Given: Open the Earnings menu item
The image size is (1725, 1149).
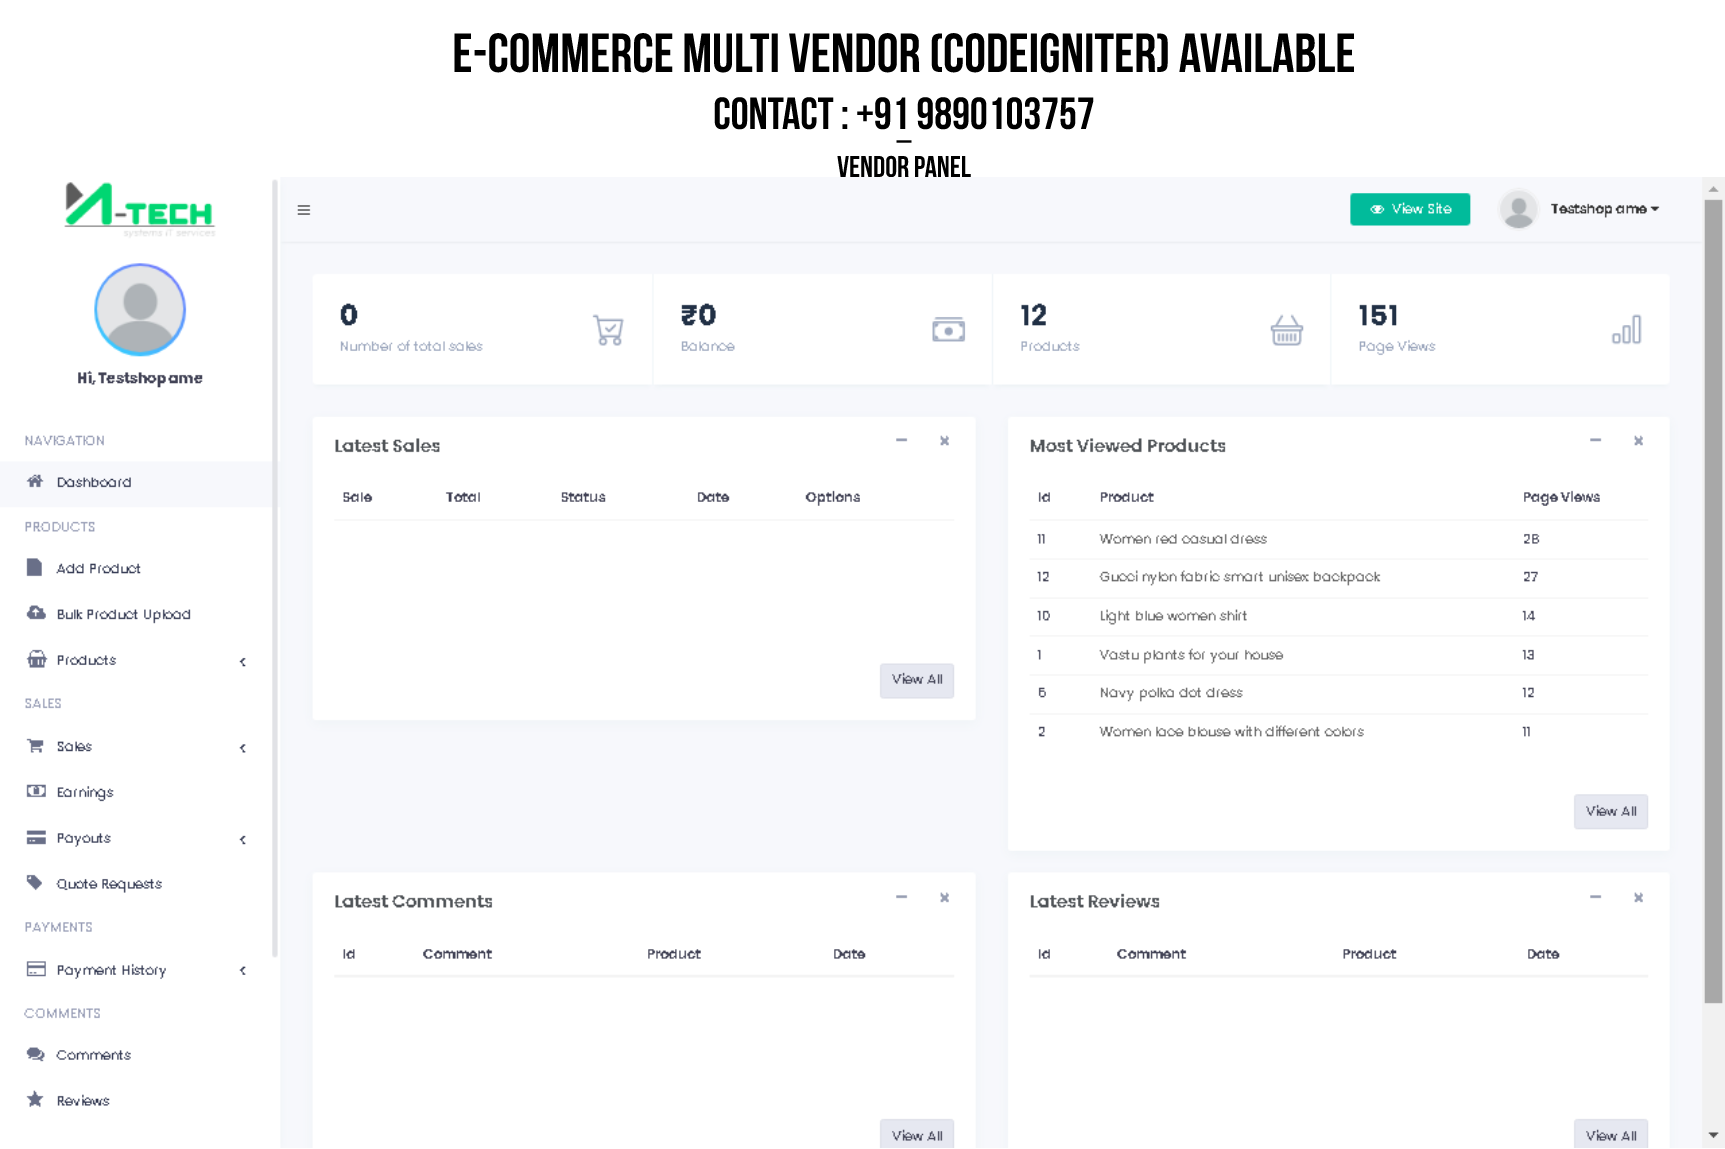Looking at the screenshot, I should click(x=85, y=792).
